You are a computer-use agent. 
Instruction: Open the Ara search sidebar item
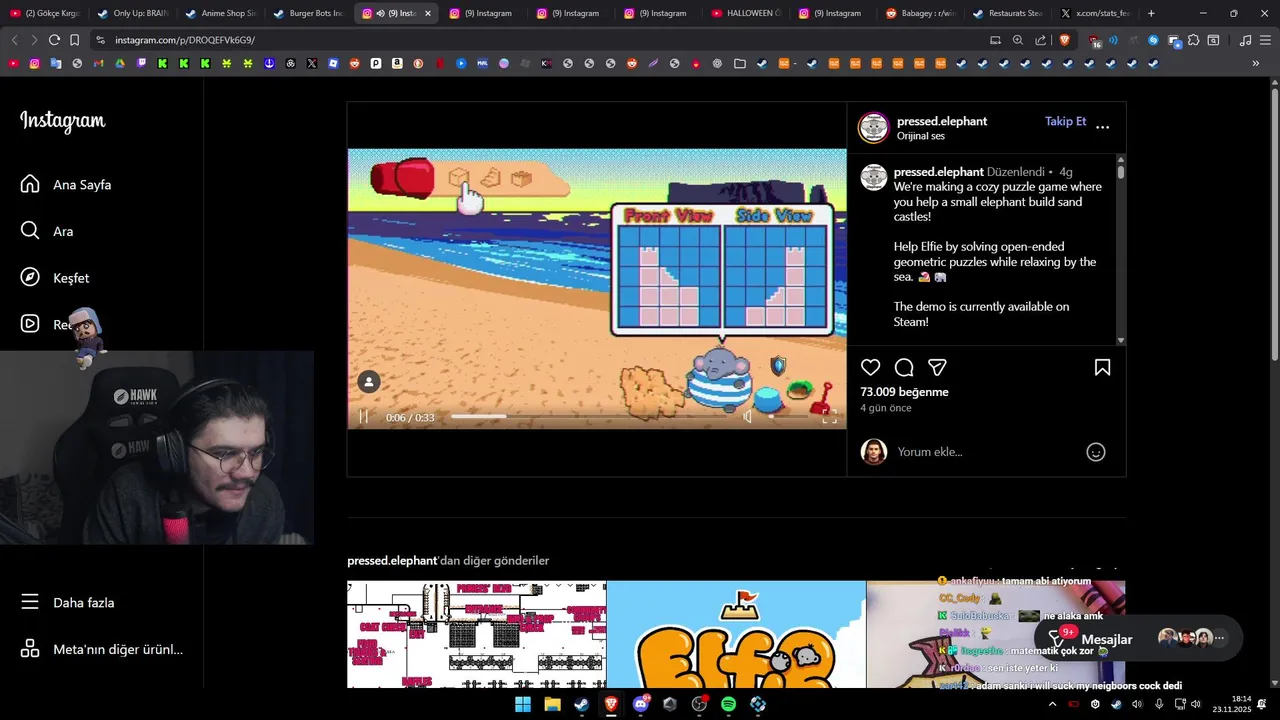coord(30,231)
